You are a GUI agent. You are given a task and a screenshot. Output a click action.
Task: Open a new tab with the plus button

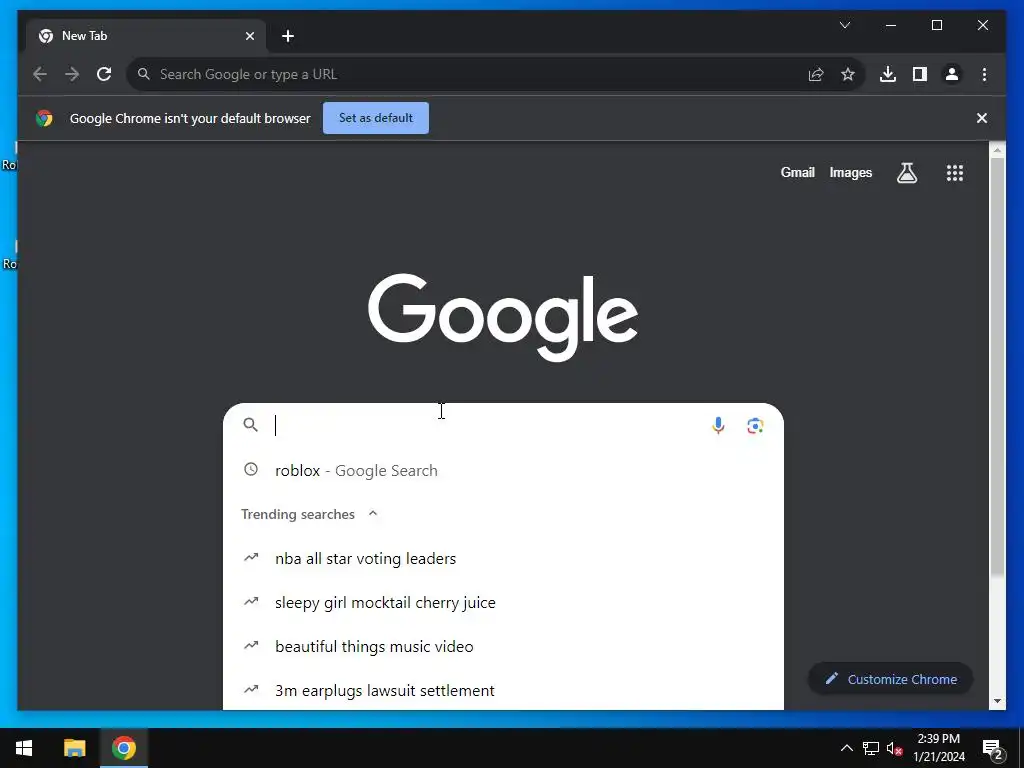coord(288,36)
